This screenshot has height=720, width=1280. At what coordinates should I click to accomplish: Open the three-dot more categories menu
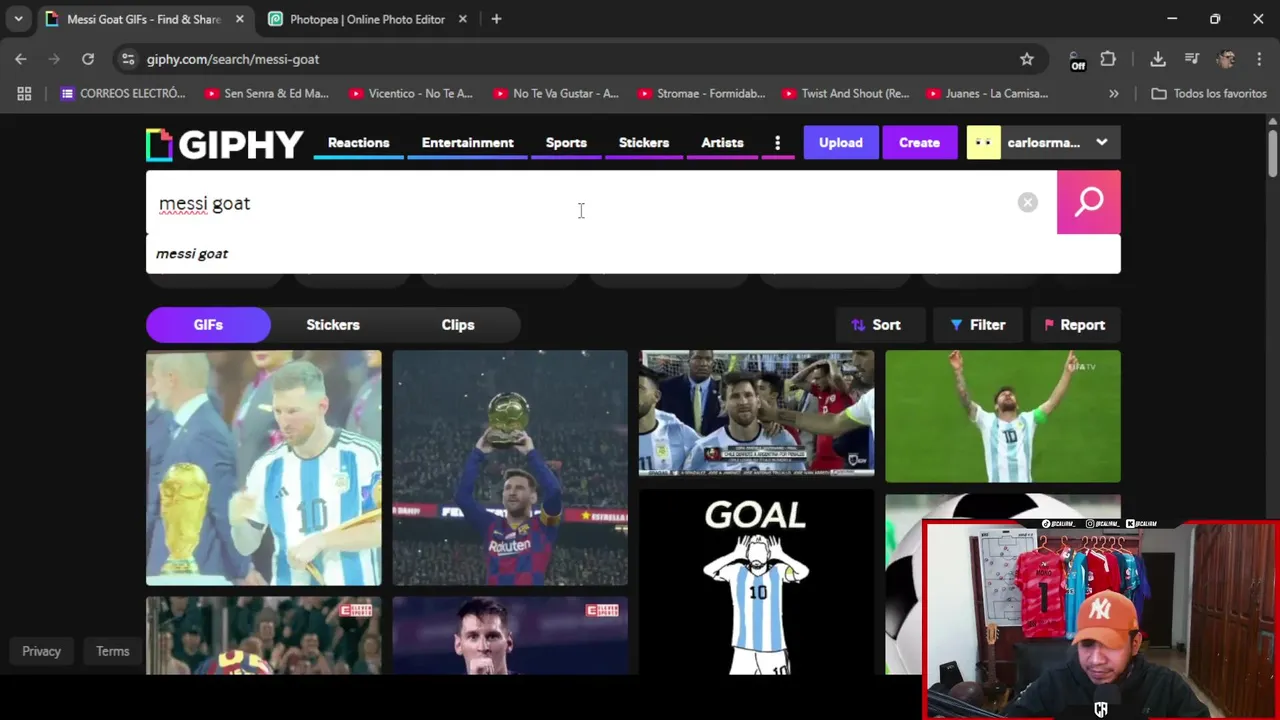(777, 143)
